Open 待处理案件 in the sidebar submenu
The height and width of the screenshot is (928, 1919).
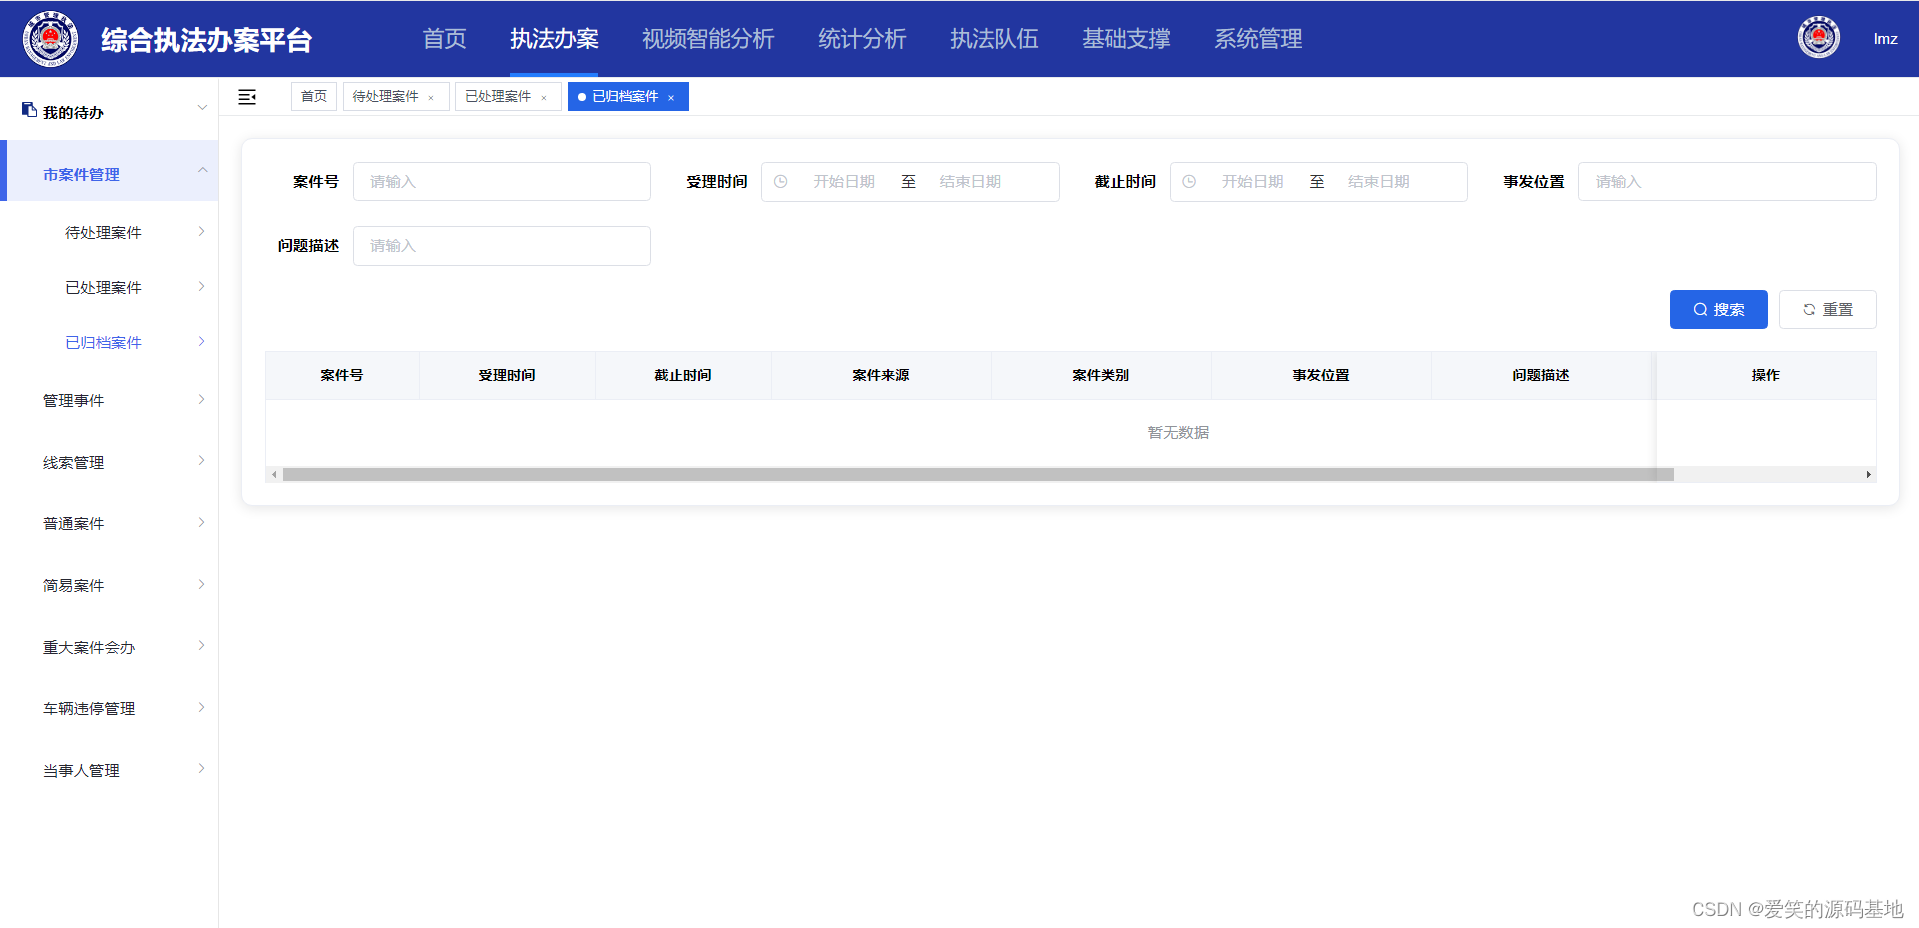pos(109,232)
